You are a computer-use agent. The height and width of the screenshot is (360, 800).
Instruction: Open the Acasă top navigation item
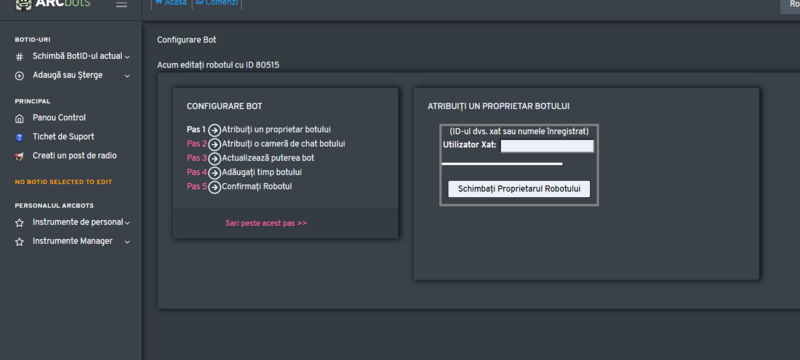pyautogui.click(x=171, y=3)
